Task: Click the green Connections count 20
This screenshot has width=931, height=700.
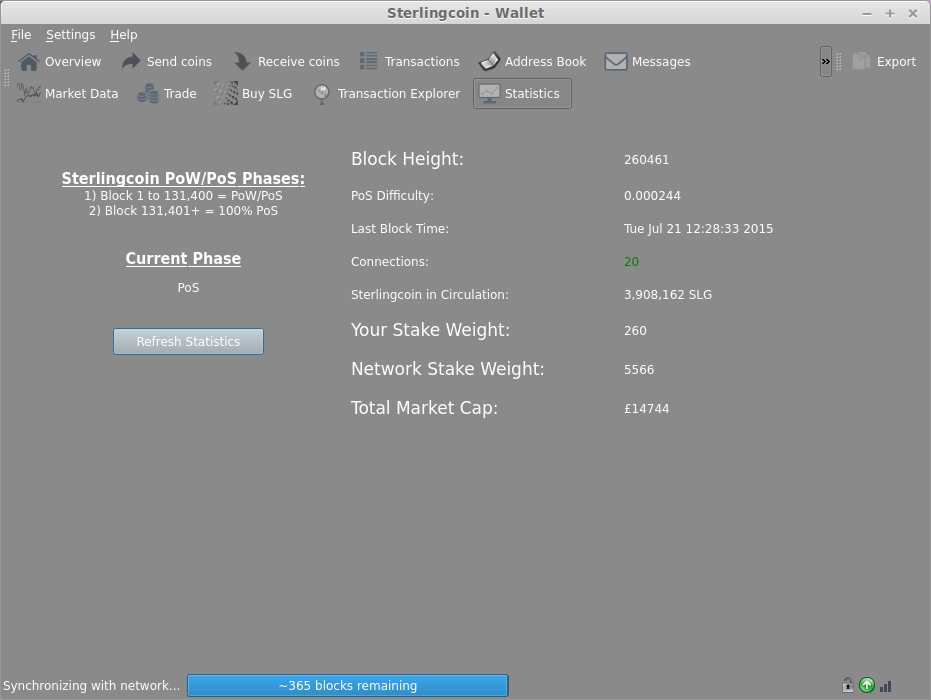Action: [631, 262]
